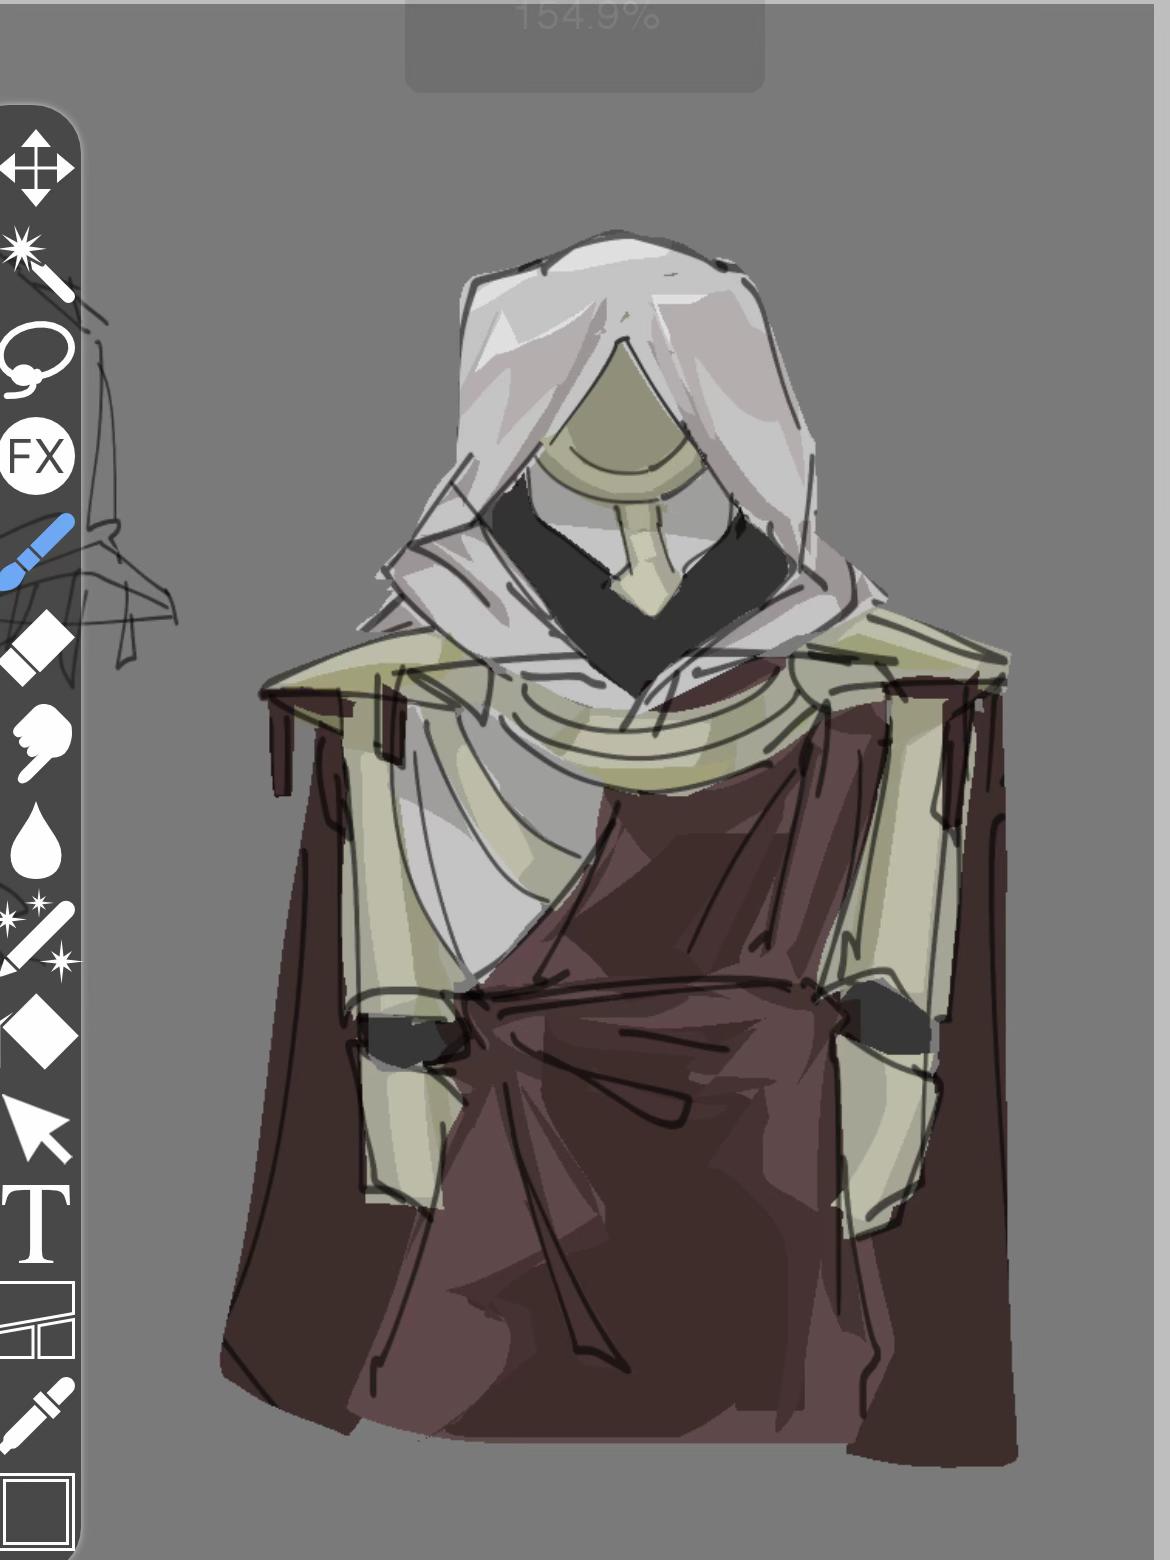Select the blue Brush tool

[37, 552]
